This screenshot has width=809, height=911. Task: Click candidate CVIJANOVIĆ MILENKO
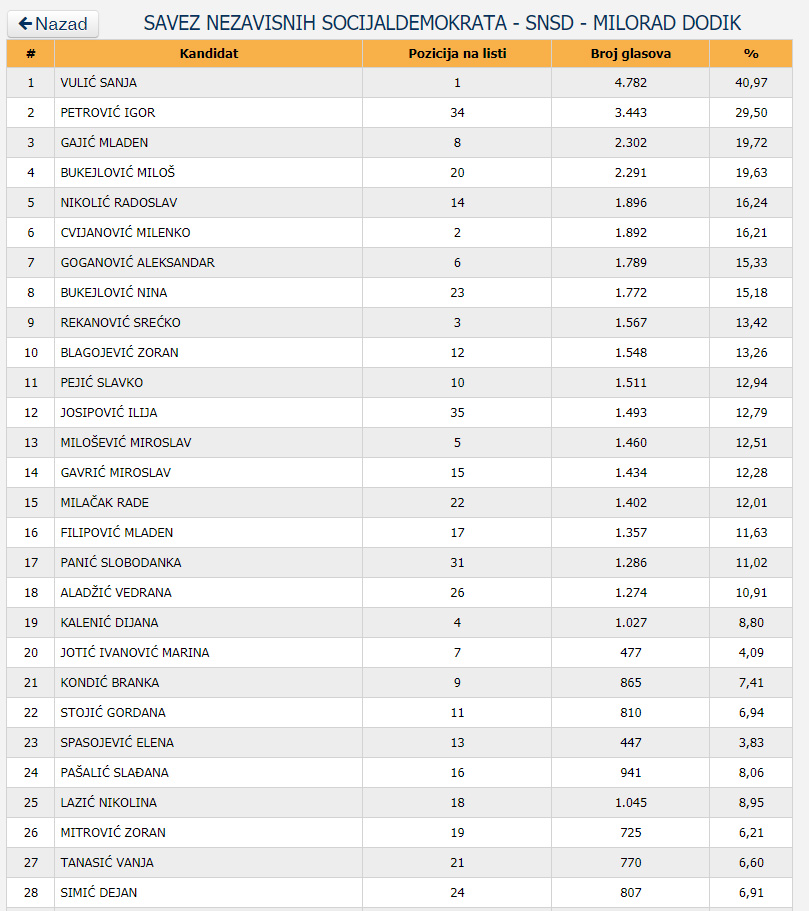pyautogui.click(x=125, y=233)
